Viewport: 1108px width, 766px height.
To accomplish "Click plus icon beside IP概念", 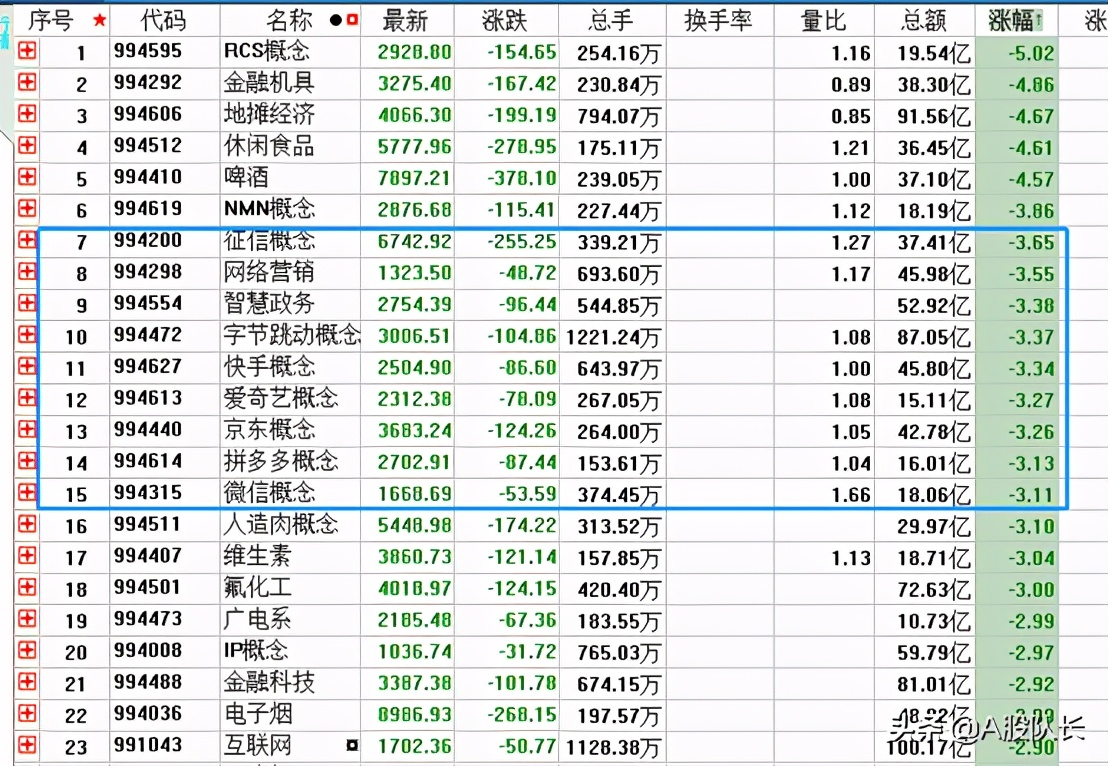I will click(27, 650).
